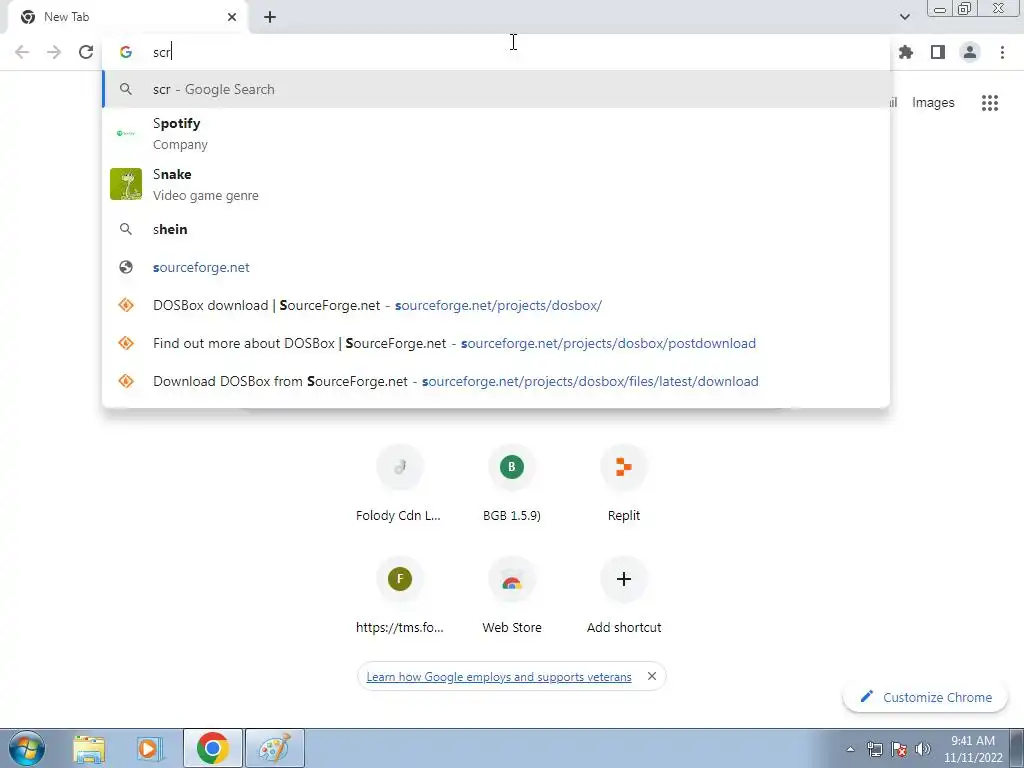Open the Google apps grid

990,103
